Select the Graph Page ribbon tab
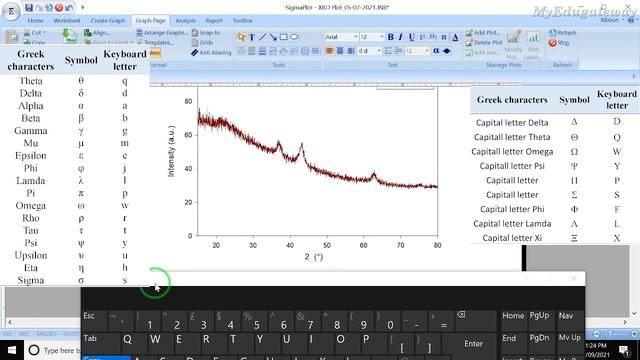640x360 pixels. (x=150, y=20)
